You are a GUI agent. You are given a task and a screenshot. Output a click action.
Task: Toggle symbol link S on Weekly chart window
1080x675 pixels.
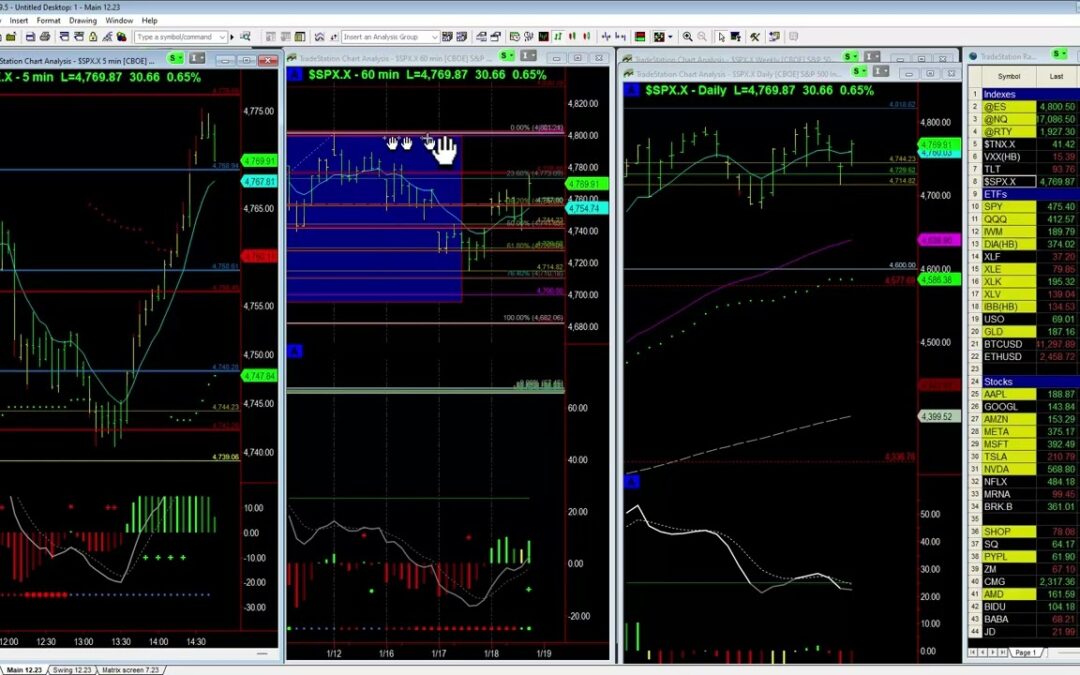point(851,56)
